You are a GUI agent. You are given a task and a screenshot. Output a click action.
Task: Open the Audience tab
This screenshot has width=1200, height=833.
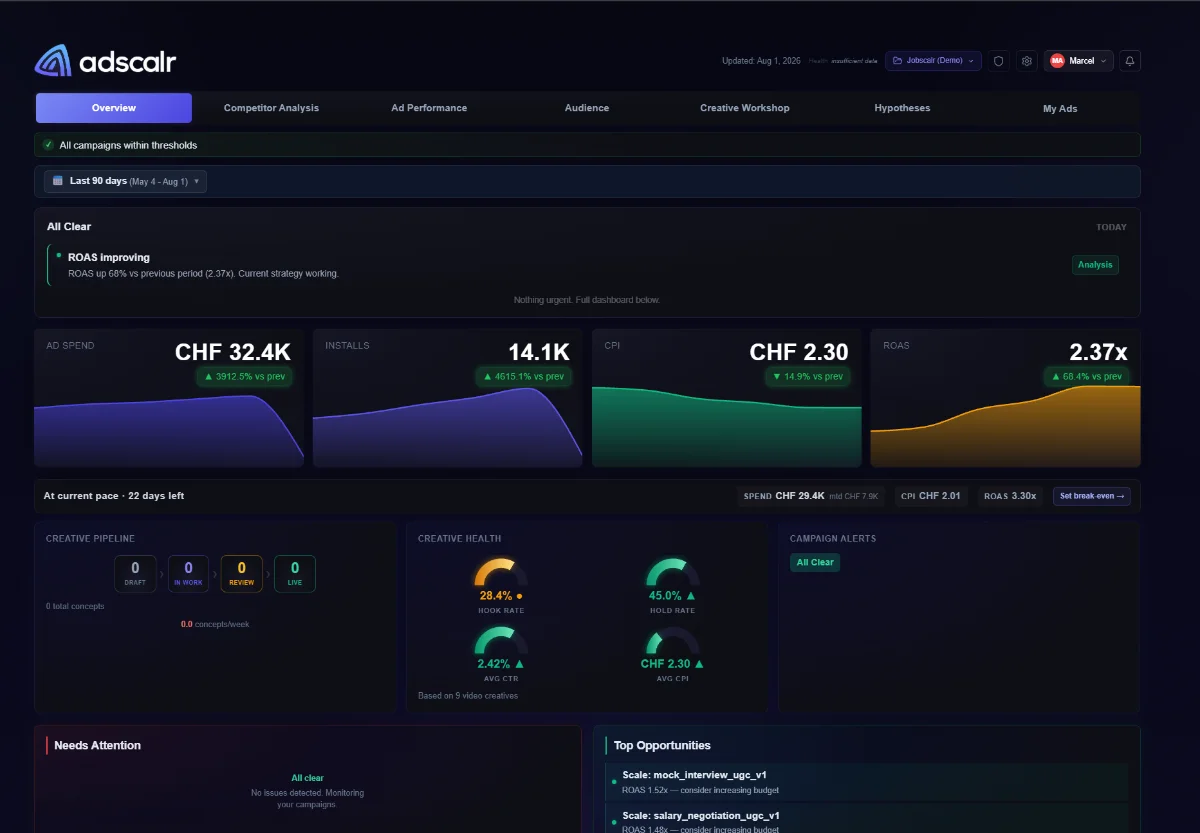587,108
